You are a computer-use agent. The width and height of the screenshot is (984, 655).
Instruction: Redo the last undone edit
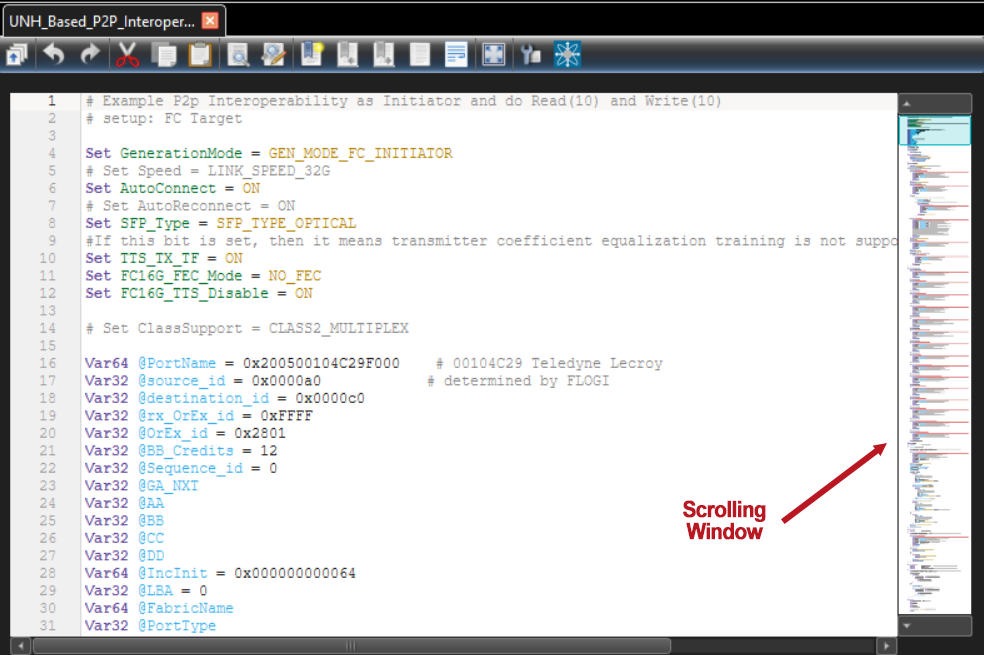[90, 55]
